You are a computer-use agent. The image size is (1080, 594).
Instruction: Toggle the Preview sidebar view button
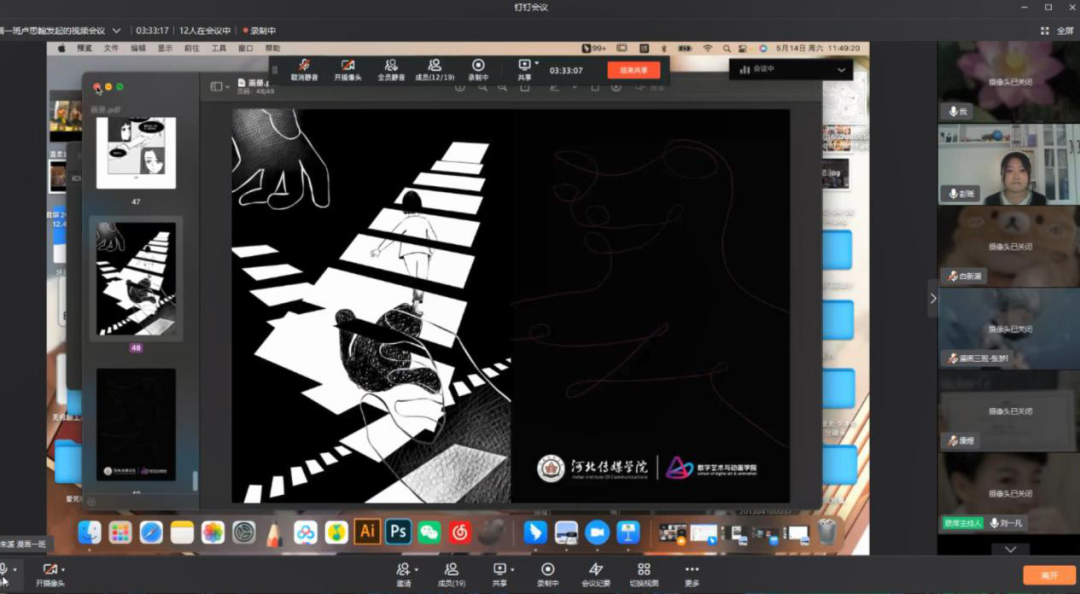(x=216, y=86)
